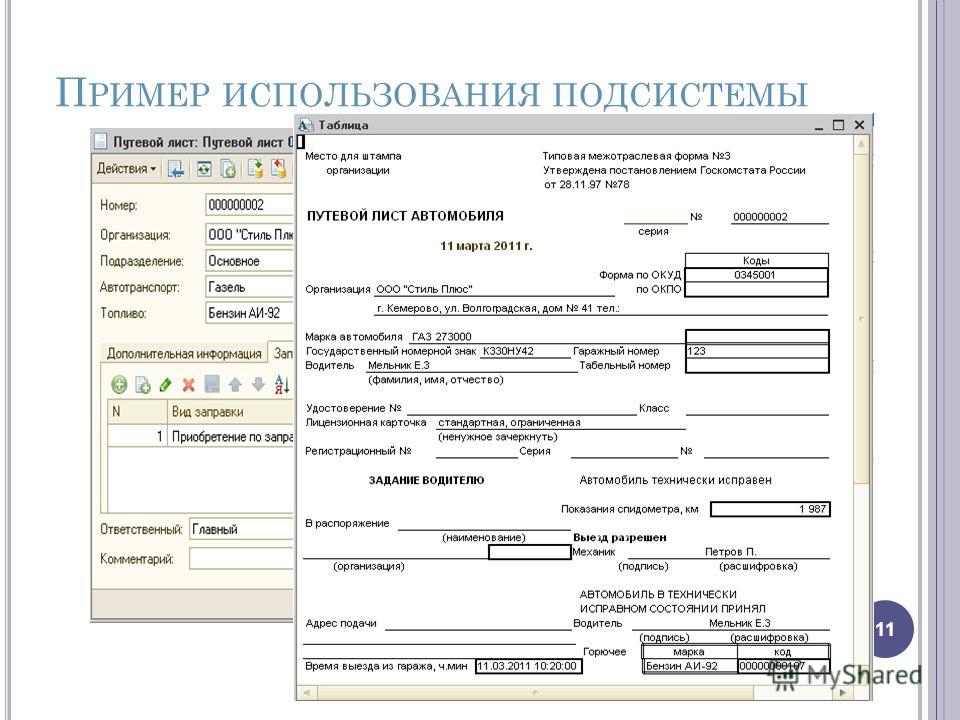Switch to the partially hidden Зап tab
960x720 pixels.
(x=282, y=353)
